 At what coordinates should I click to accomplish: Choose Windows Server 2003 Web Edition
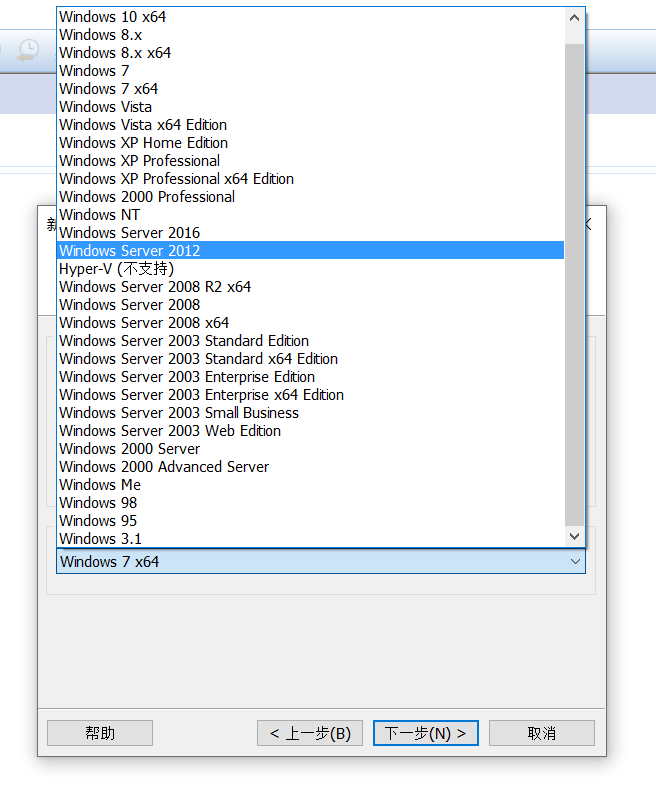[310, 431]
